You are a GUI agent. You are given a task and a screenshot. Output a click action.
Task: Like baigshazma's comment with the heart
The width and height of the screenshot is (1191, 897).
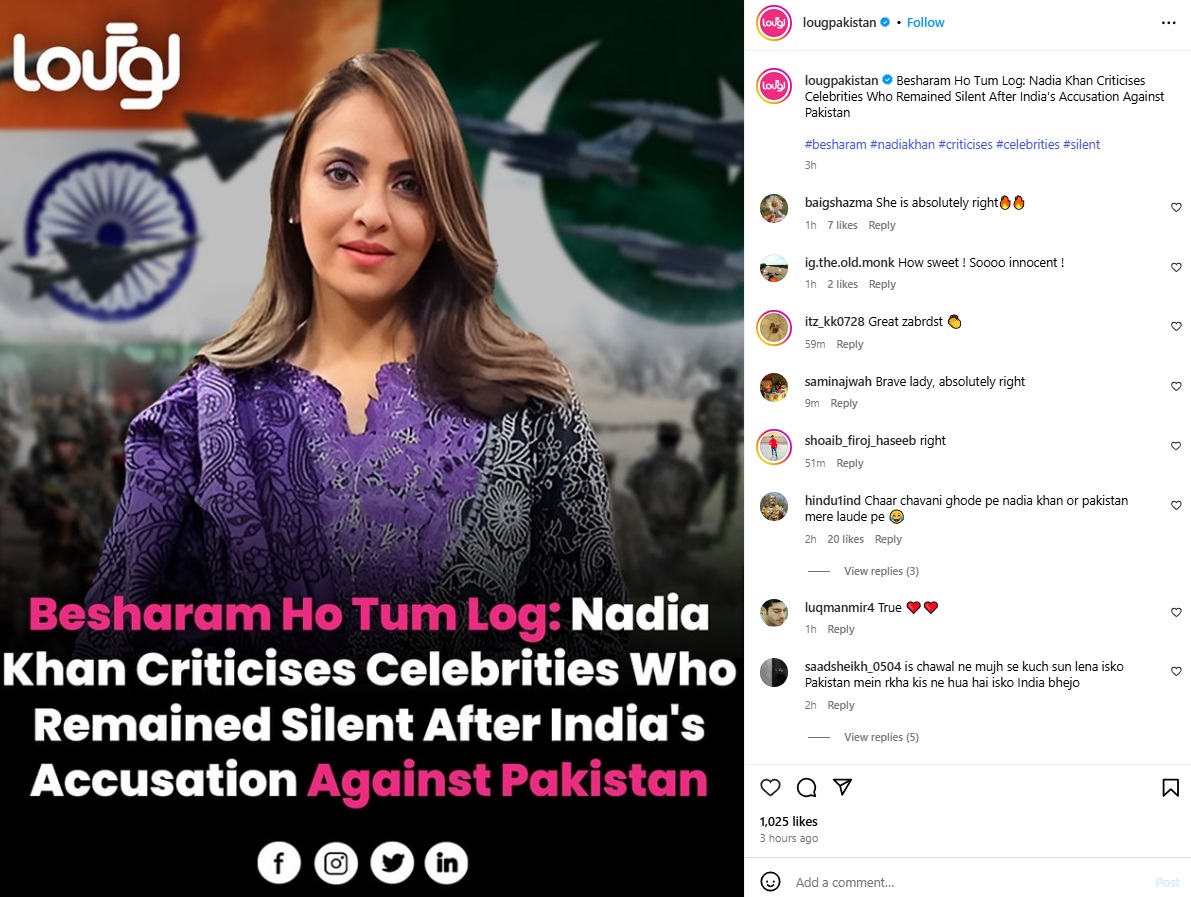tap(1176, 207)
